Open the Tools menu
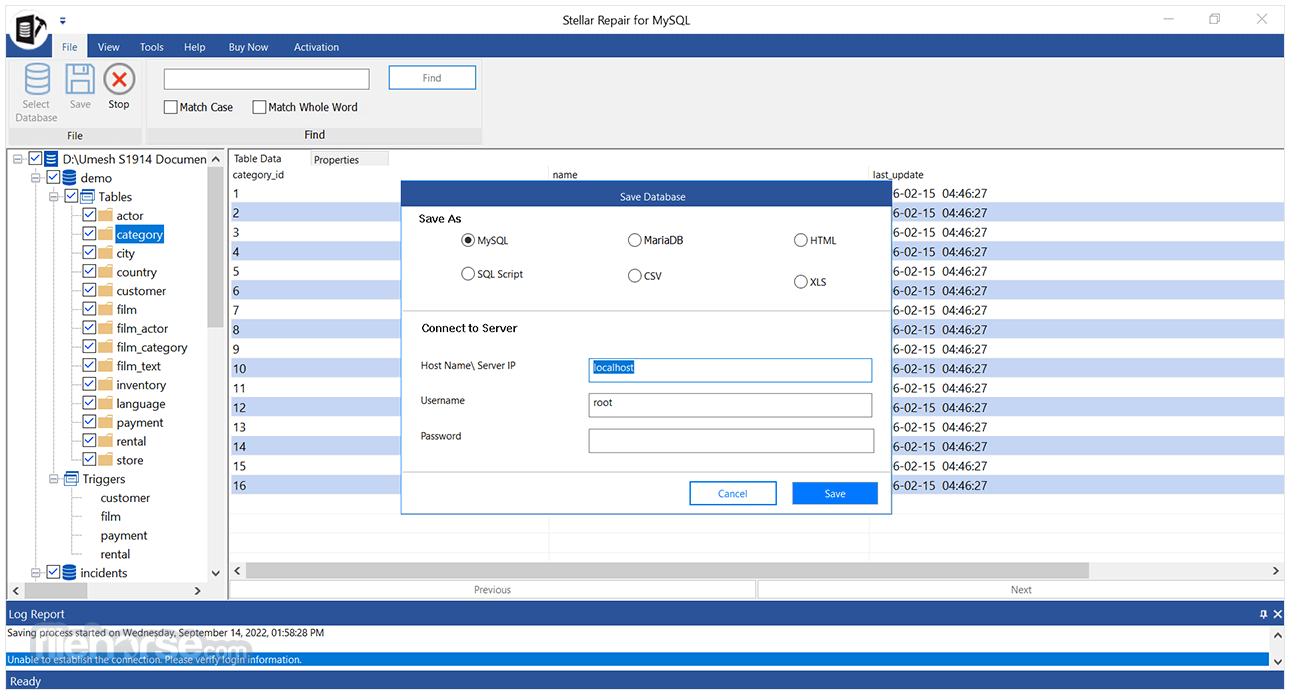Screen dimensions: 1290x695 coord(152,47)
